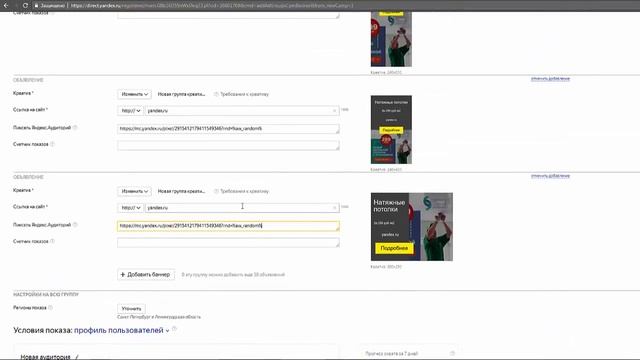Viewport: 640px width, 360px height.
Task: Click the Санкт-Петербург и Ленинградская область text
Action: point(159,317)
